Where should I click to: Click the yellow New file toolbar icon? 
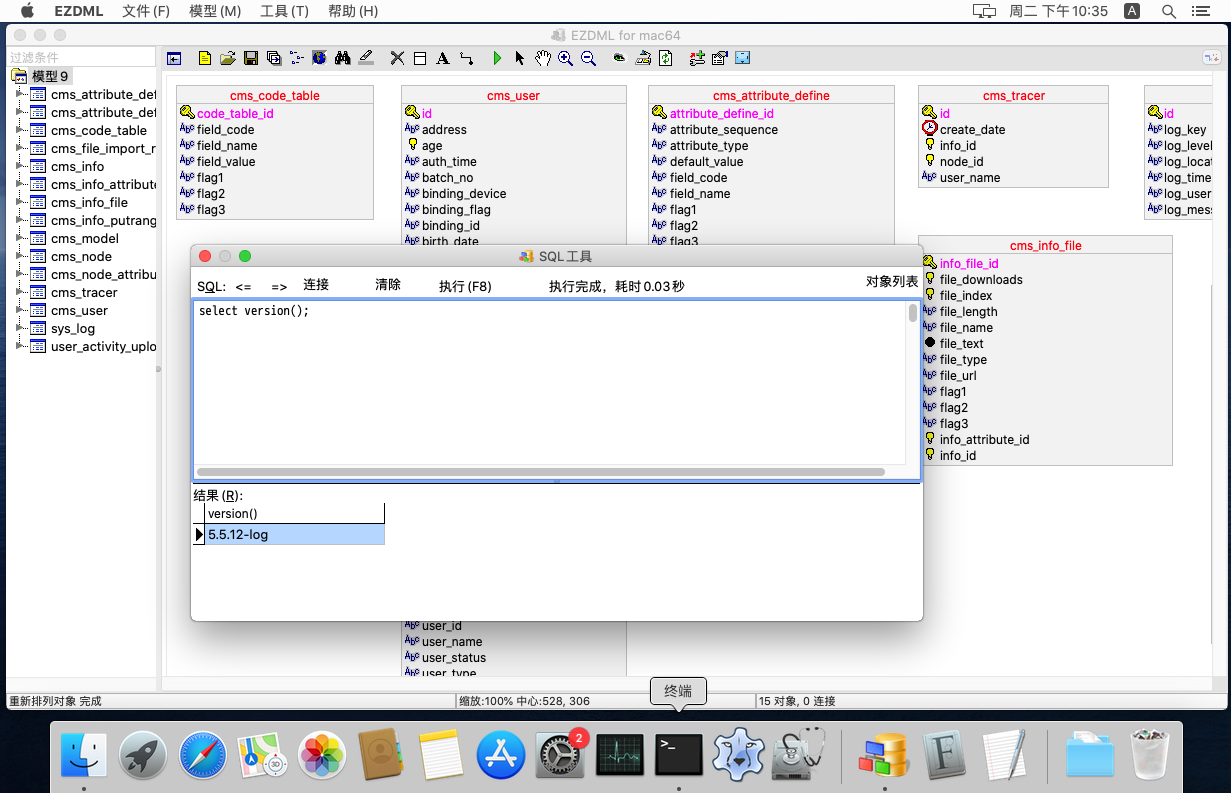click(x=205, y=59)
